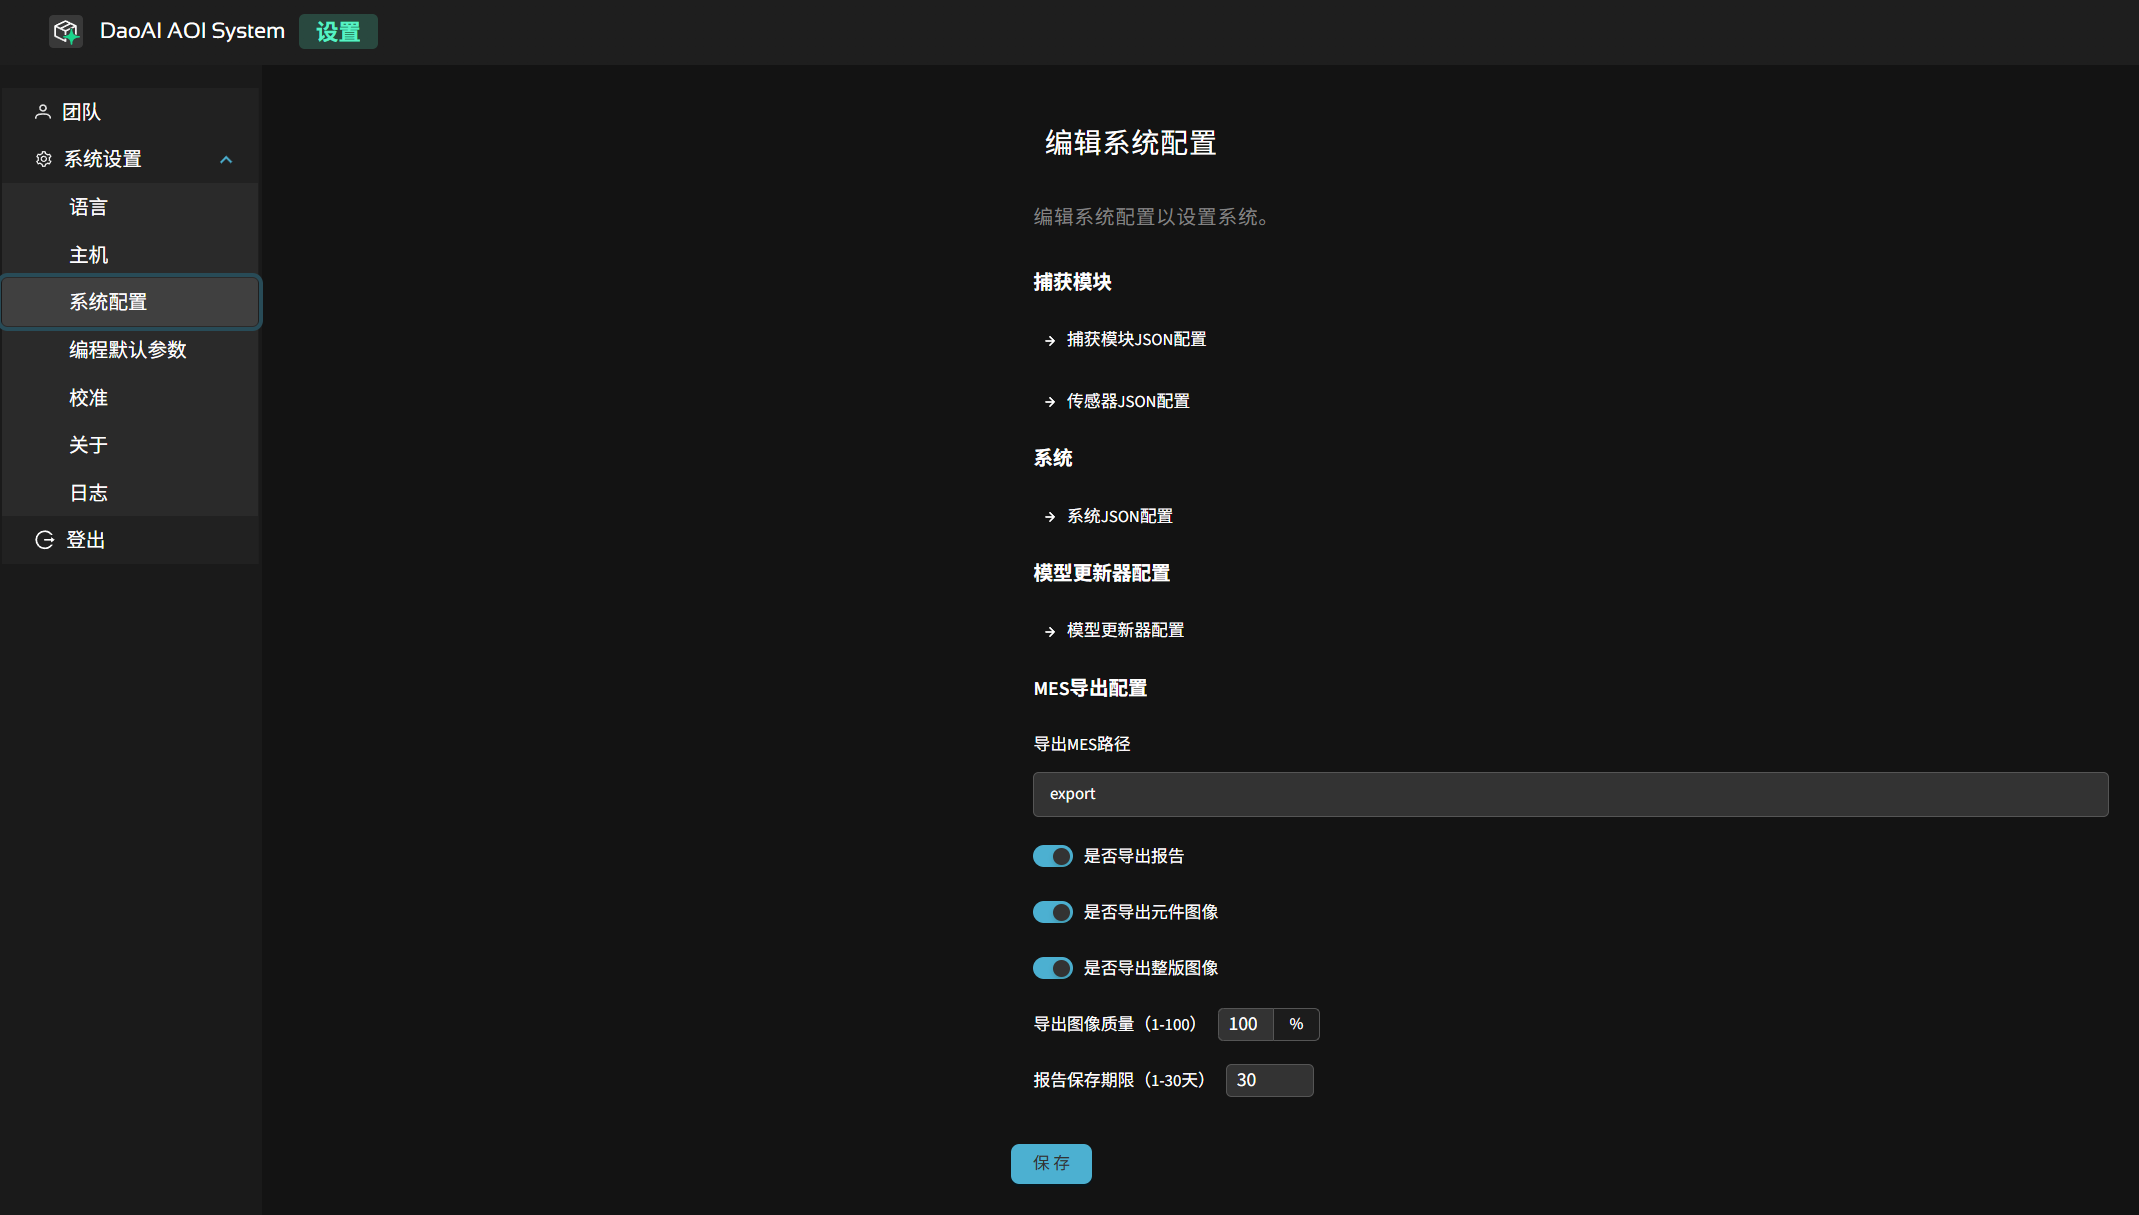Click the DaoAI cube logo icon

pyautogui.click(x=66, y=32)
